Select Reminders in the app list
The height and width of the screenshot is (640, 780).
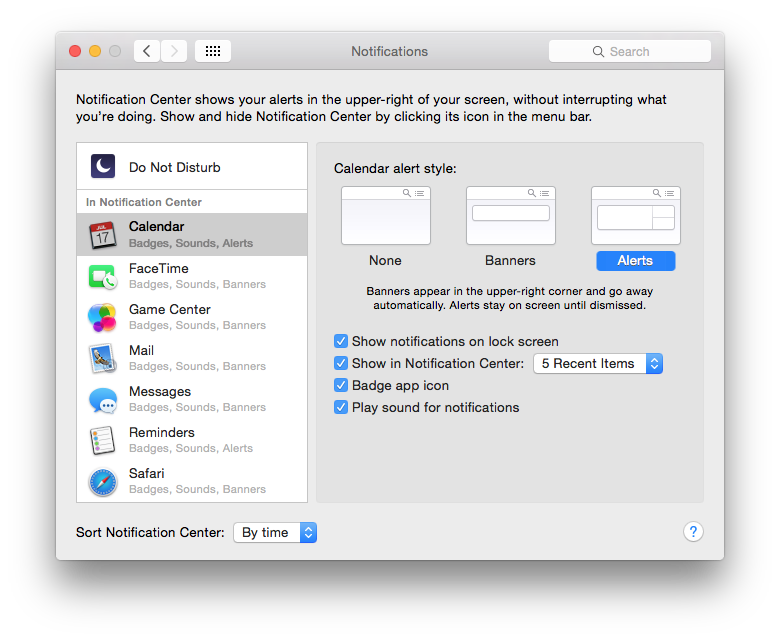(x=192, y=441)
